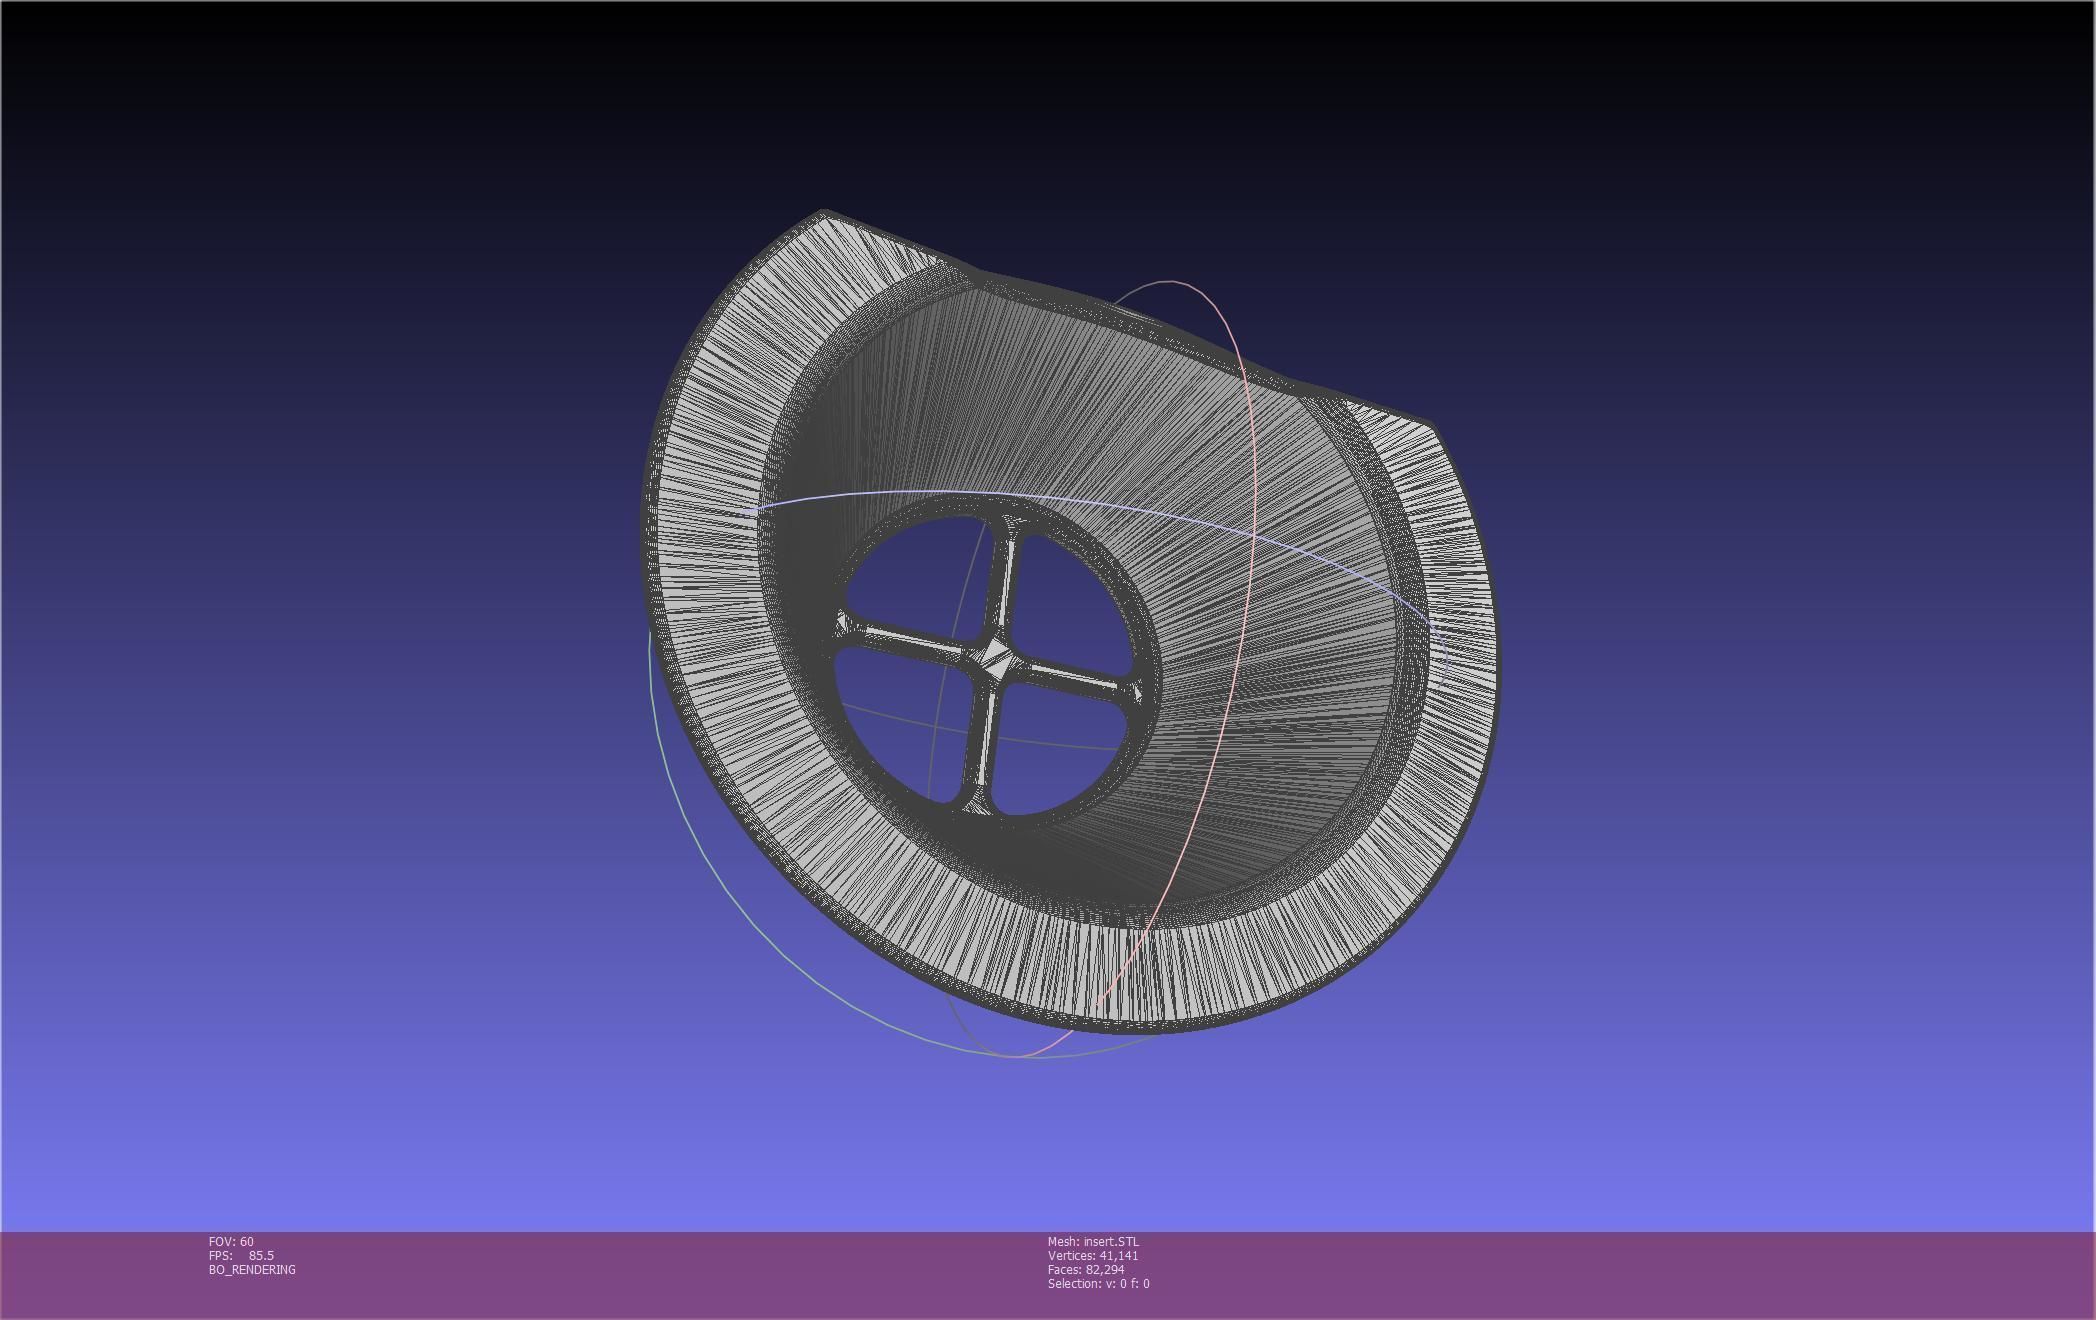
Task: Click the cross-shaped hub of the mesh
Action: pyautogui.click(x=994, y=658)
